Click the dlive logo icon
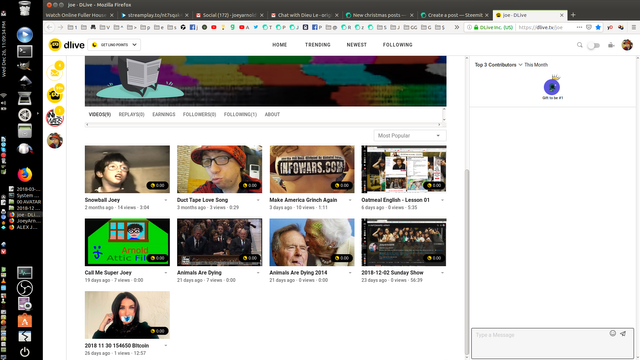This screenshot has width=640, height=360. click(55, 44)
